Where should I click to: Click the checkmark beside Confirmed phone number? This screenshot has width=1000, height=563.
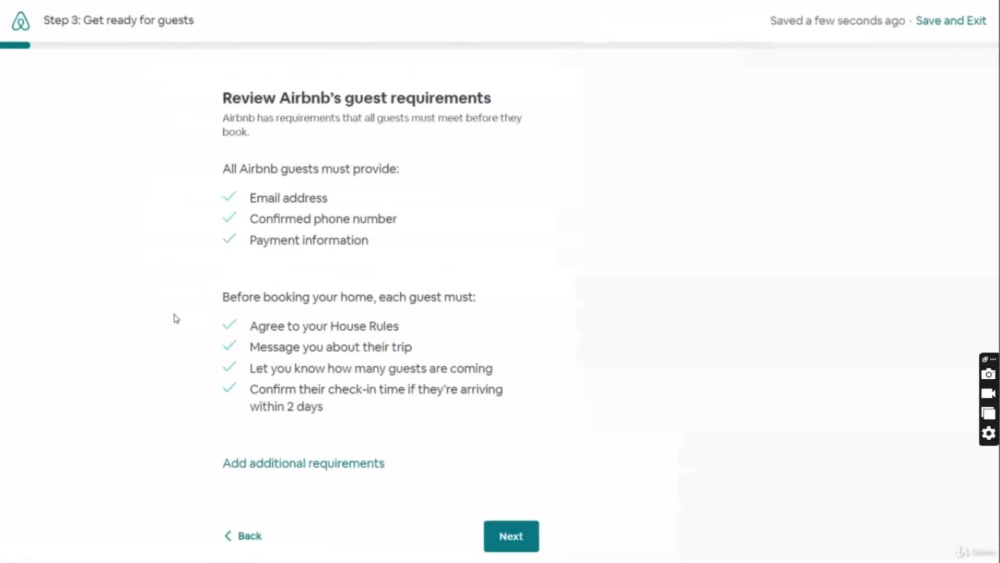coord(230,218)
